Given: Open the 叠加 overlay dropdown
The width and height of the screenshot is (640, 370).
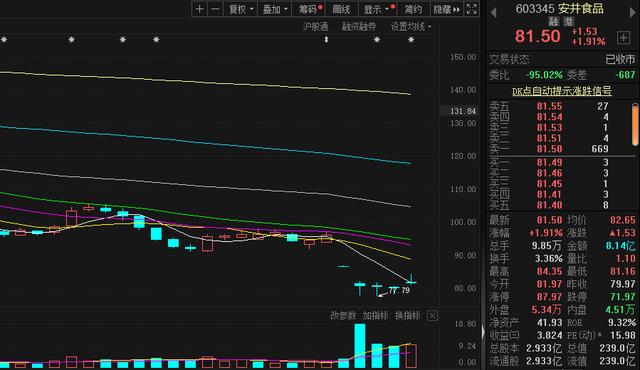Looking at the screenshot, I should 275,9.
